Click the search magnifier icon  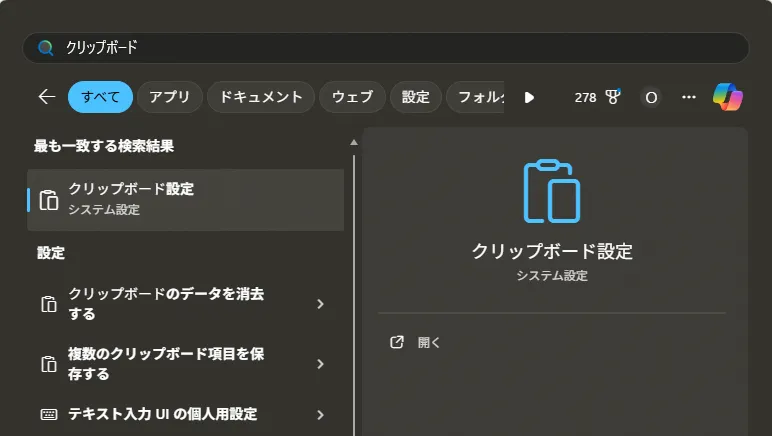point(45,48)
